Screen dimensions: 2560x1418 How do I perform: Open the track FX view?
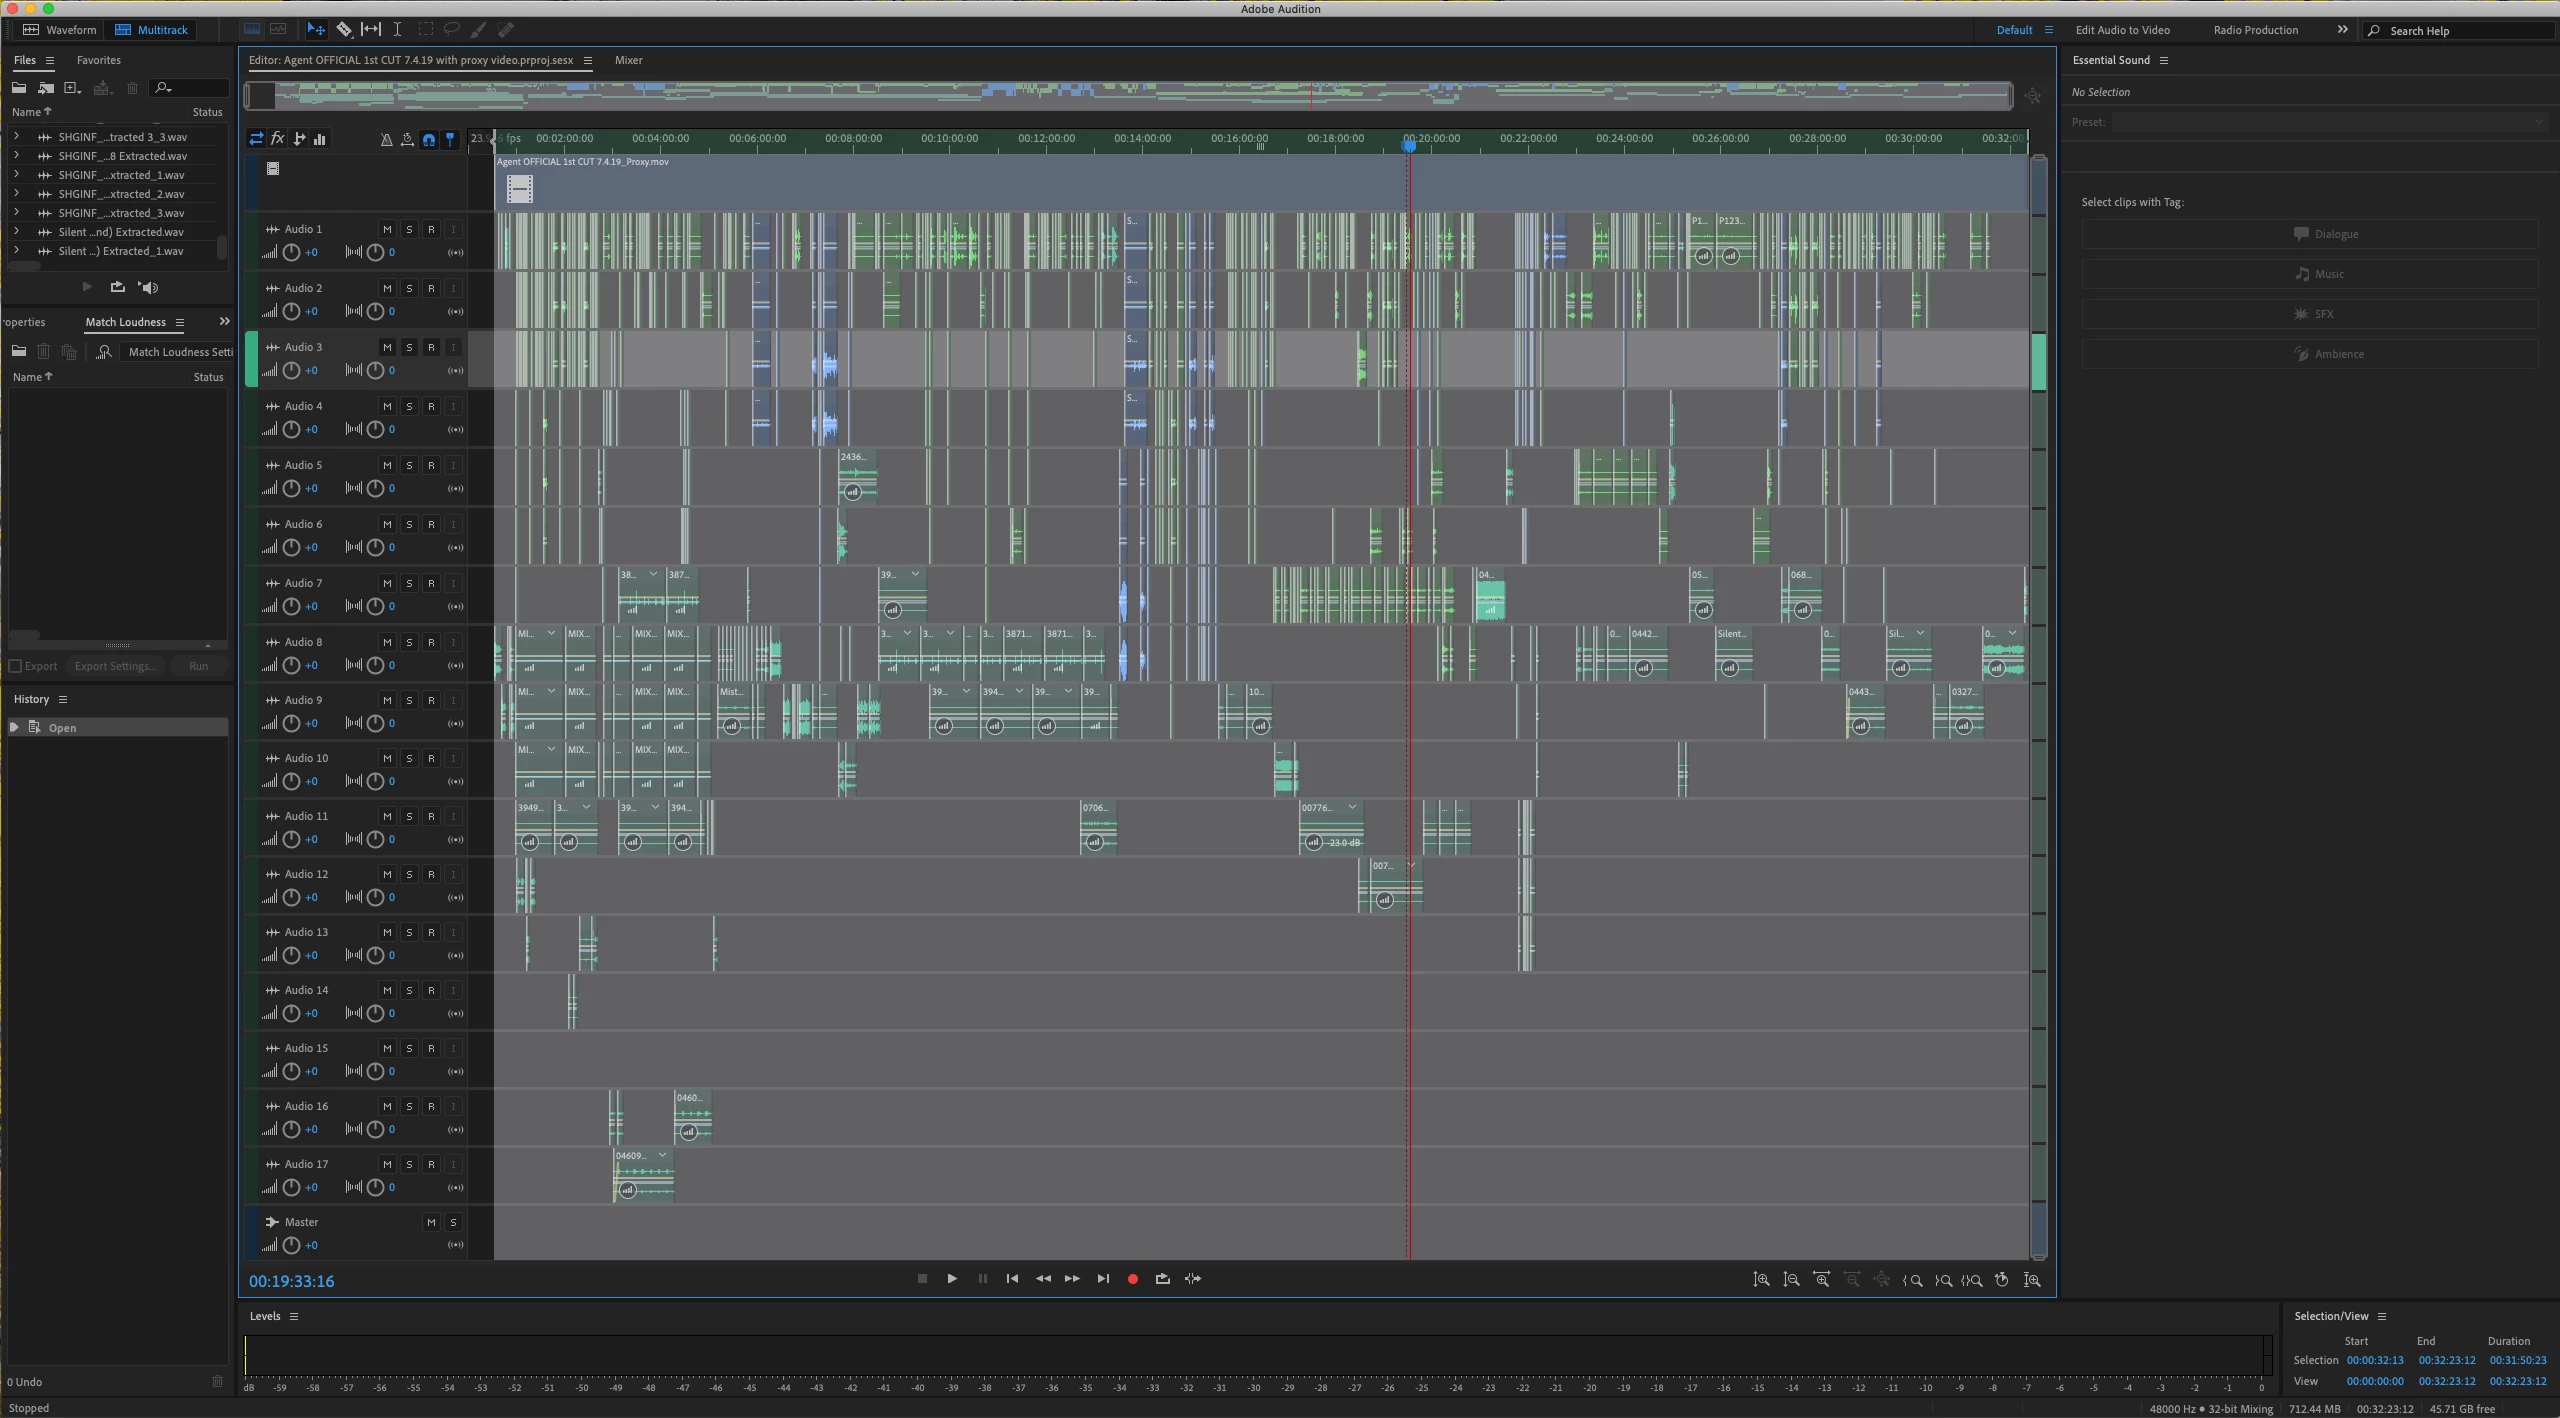278,139
